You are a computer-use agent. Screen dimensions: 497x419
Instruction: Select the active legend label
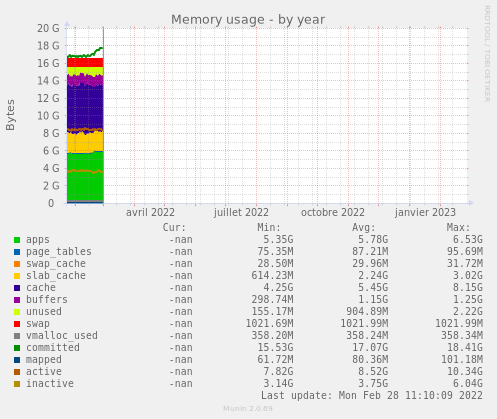(44, 371)
